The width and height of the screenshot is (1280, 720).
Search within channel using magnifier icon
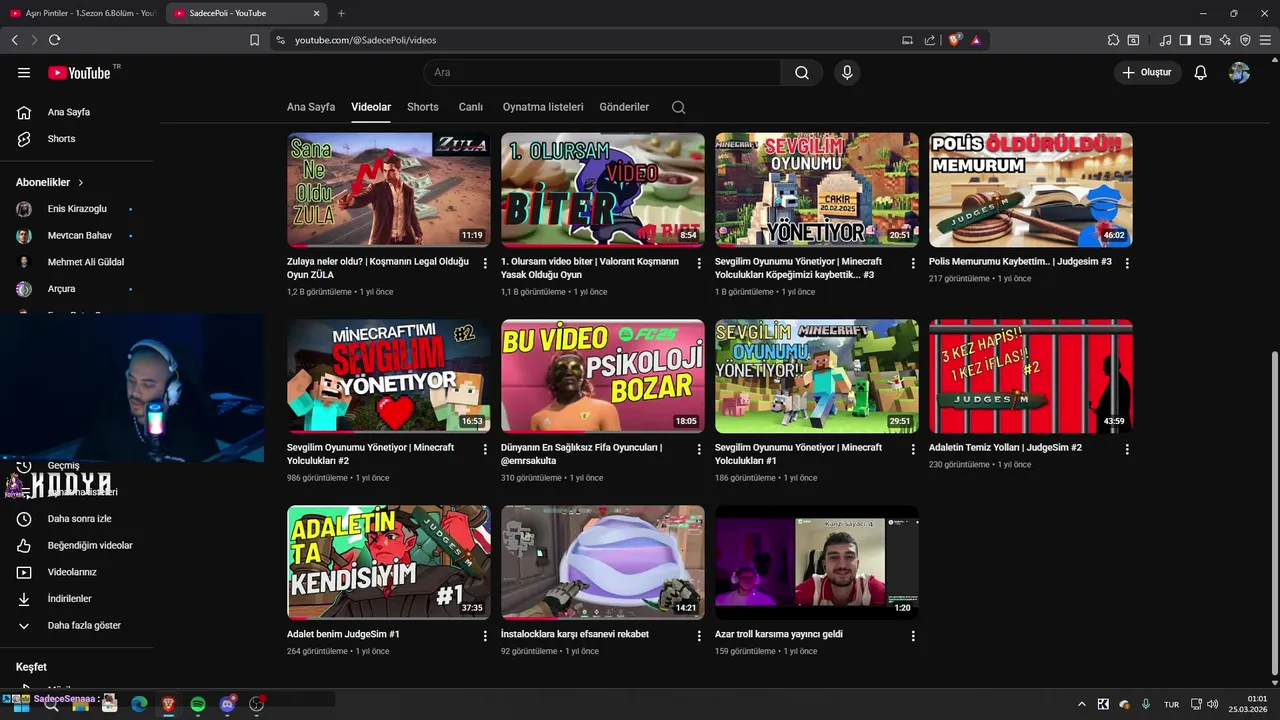point(678,107)
